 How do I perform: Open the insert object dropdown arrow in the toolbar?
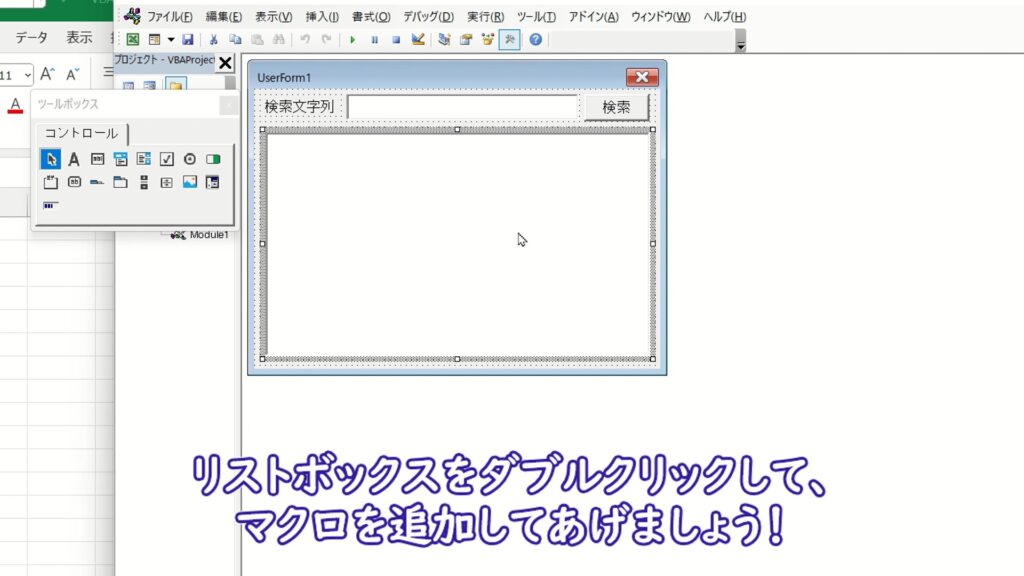(x=171, y=40)
